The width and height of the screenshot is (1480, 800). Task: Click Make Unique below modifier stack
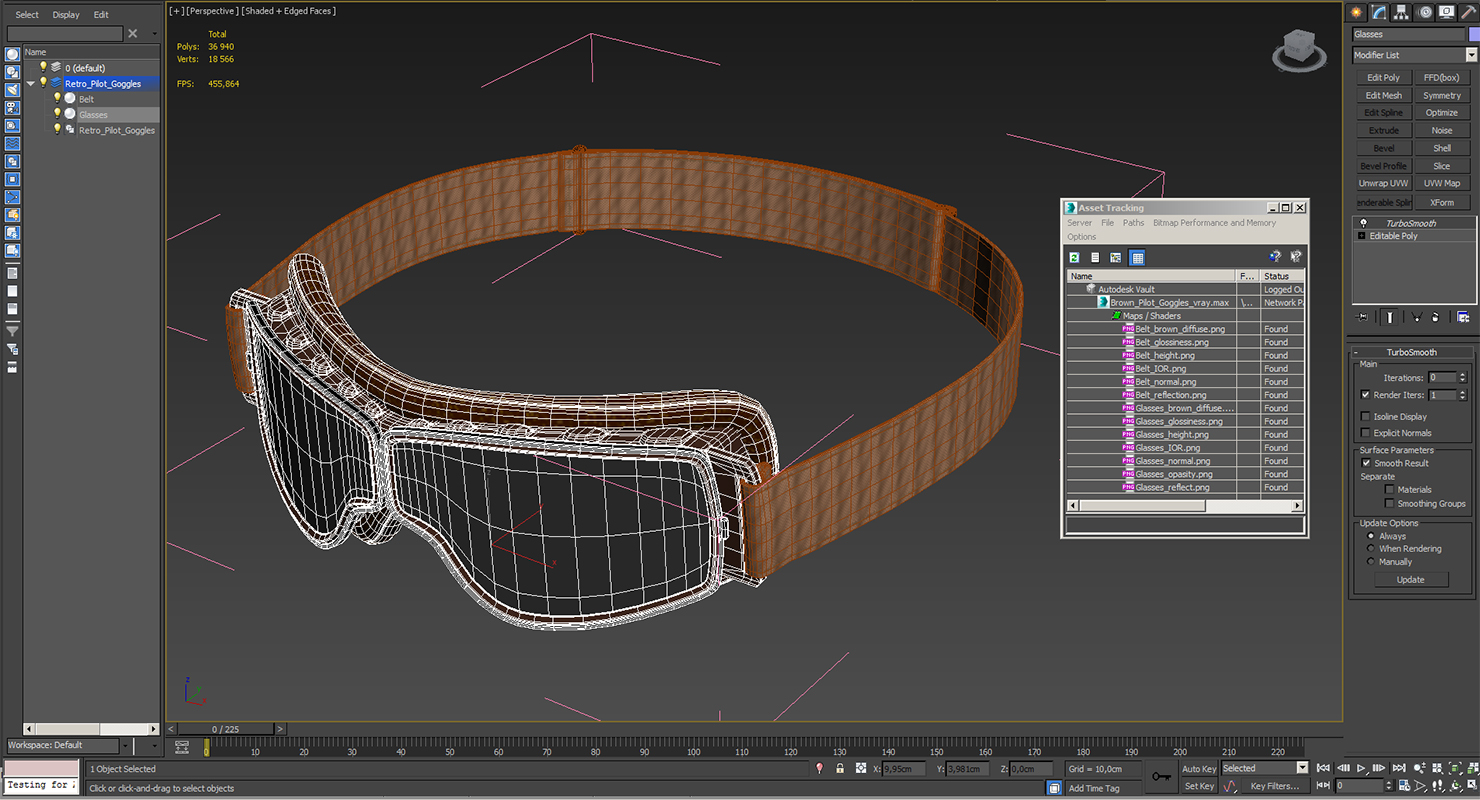click(1416, 317)
